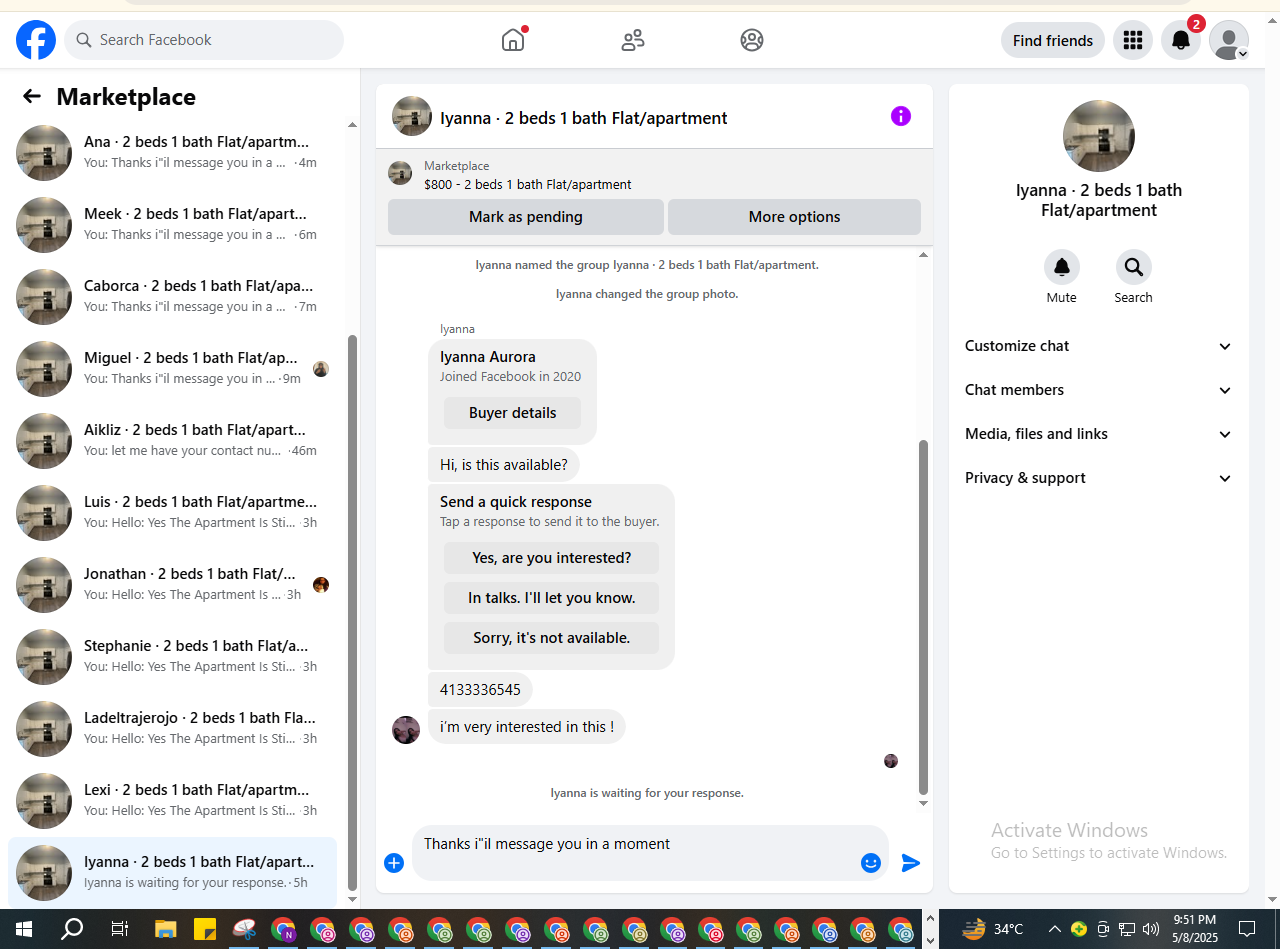Click listing thumbnail in Marketplace banner
Image resolution: width=1280 pixels, height=949 pixels.
(x=400, y=173)
